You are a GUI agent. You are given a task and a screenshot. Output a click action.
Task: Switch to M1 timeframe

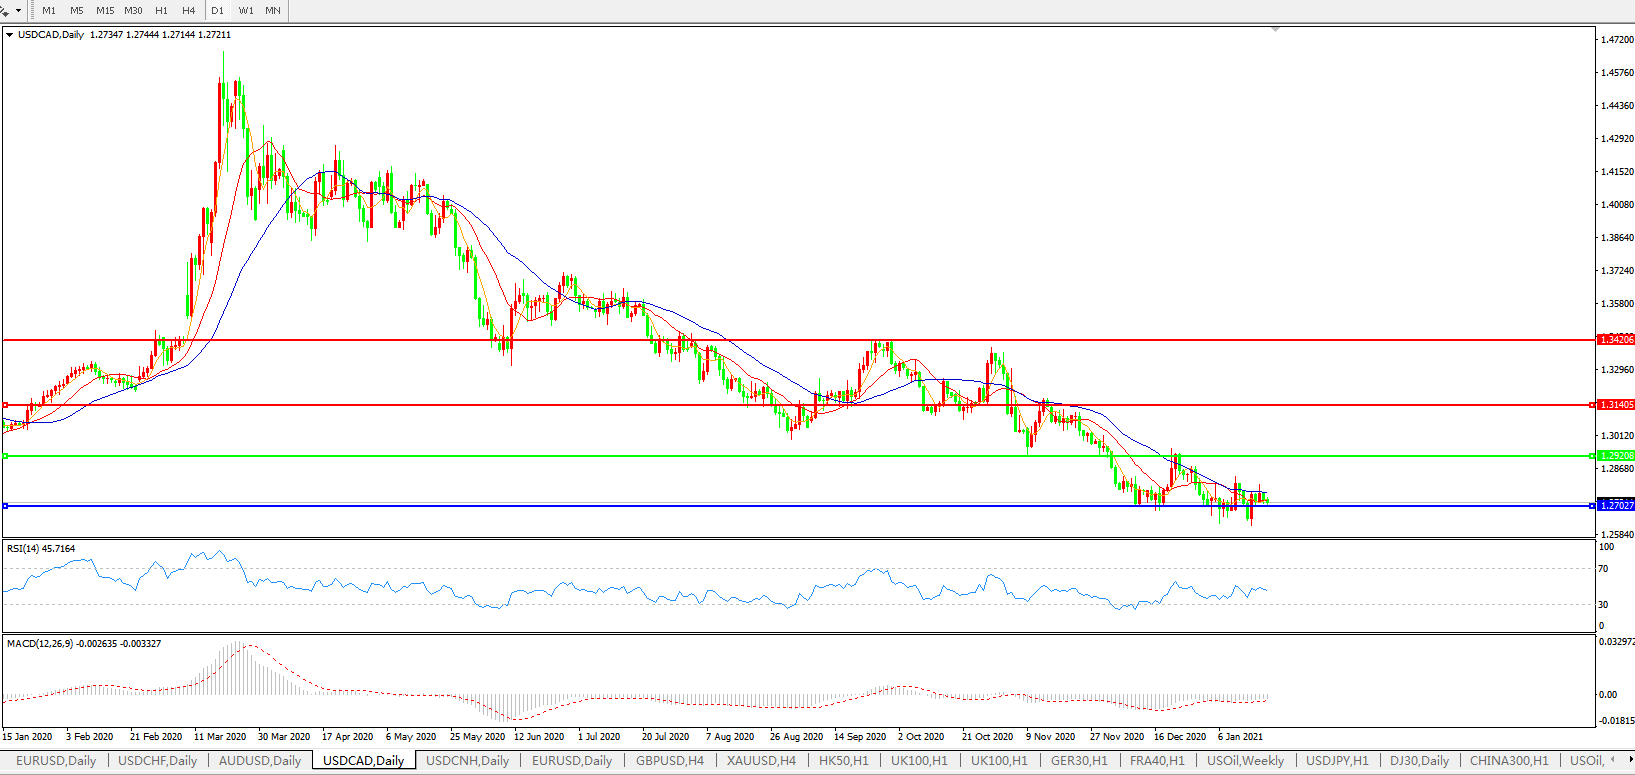point(49,11)
